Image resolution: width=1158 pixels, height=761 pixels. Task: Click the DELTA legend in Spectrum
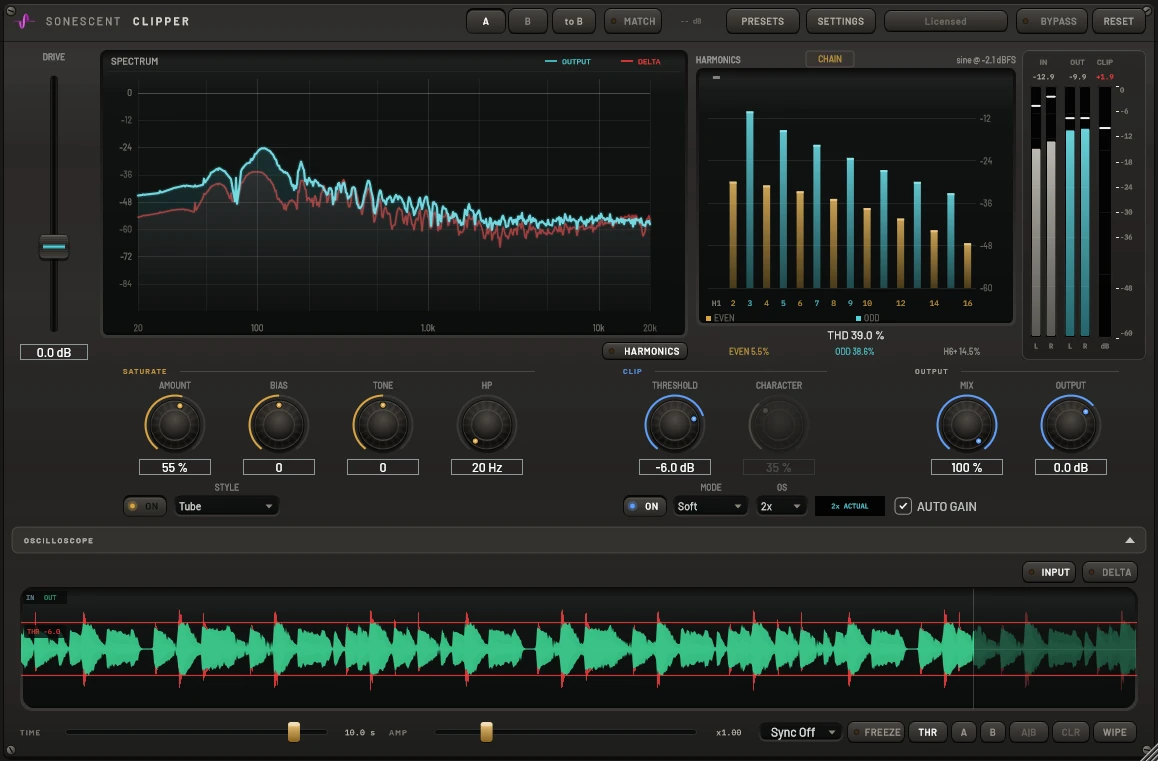click(640, 61)
